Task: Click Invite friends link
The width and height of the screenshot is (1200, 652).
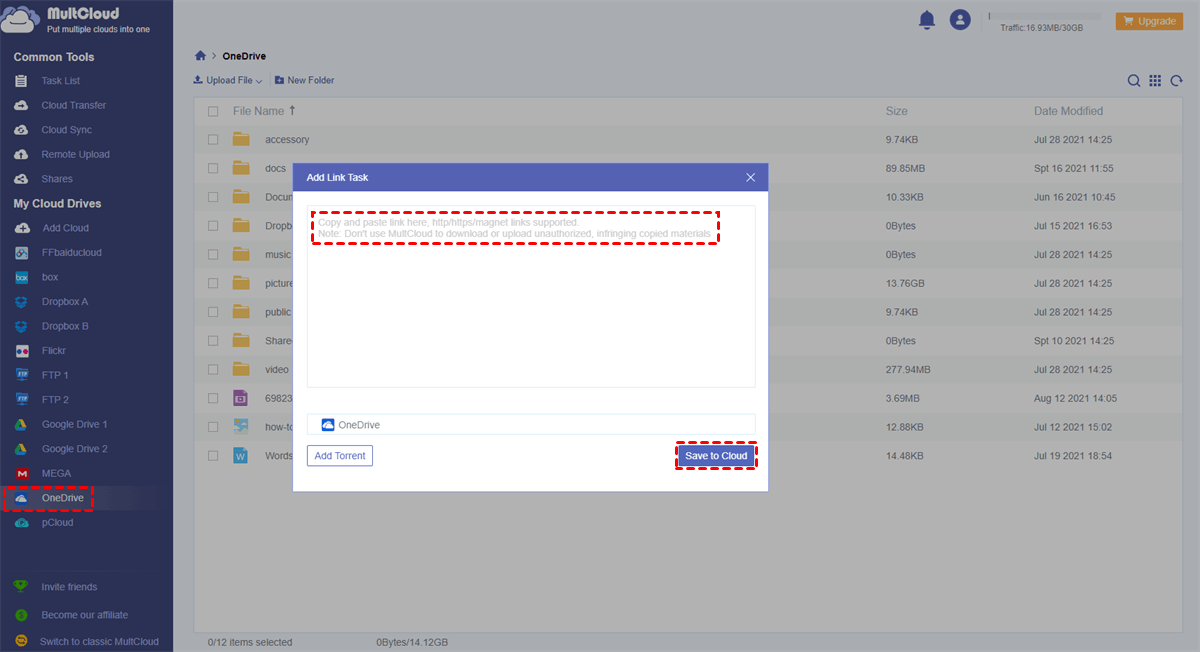Action: pos(69,587)
